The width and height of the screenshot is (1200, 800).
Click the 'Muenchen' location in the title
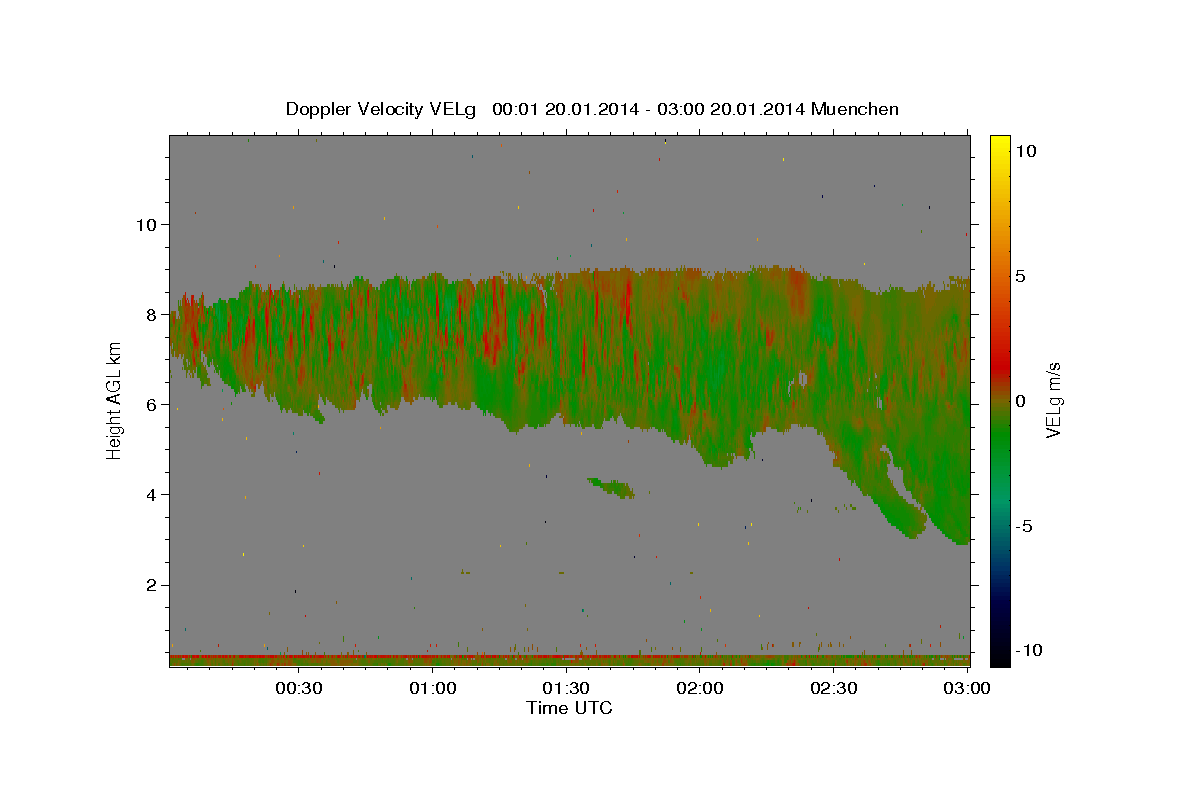(x=855, y=109)
